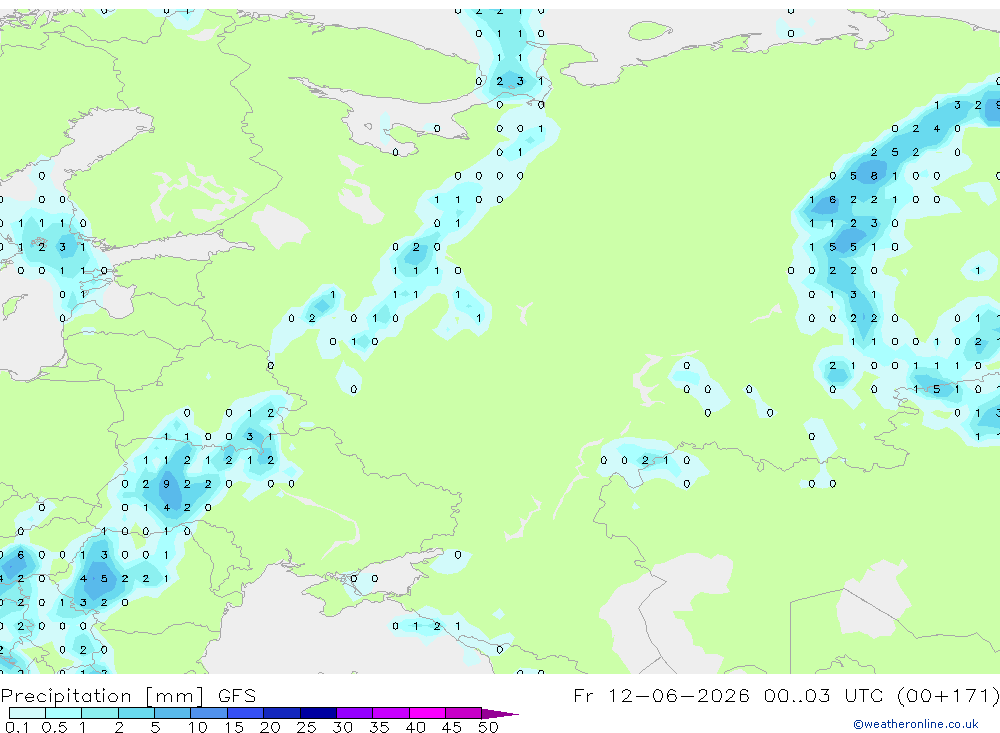
Task: Click the 'Precipitation [mm]' title text
Action: click(x=102, y=696)
